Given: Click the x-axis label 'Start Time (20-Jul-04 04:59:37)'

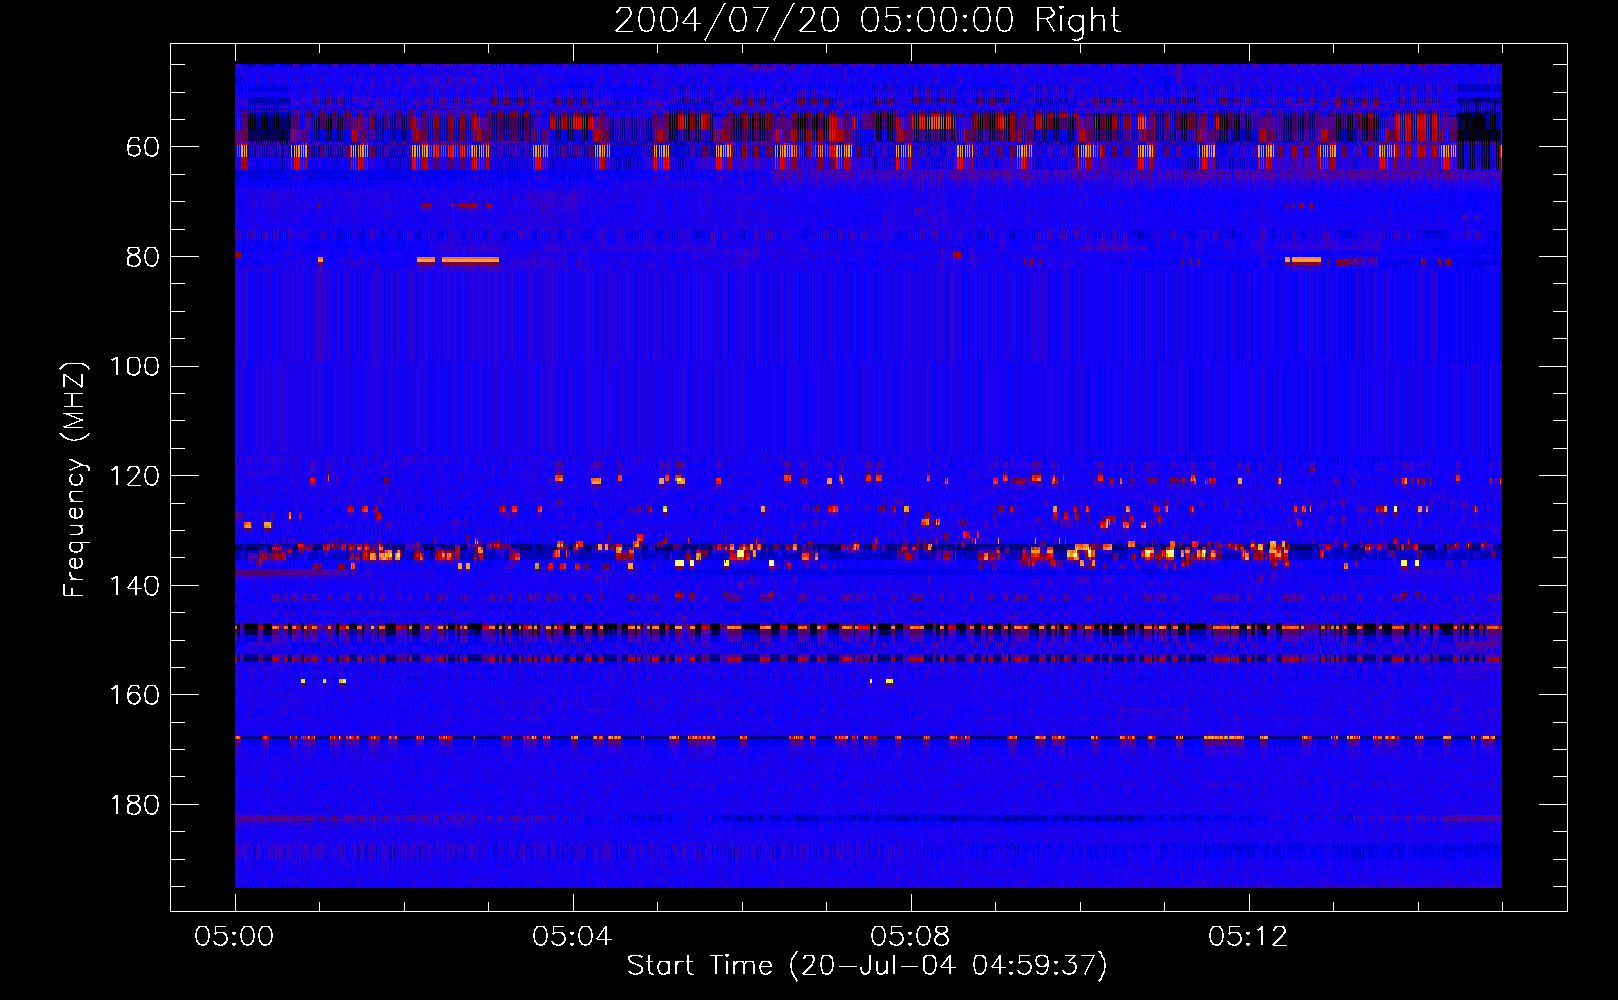Looking at the screenshot, I should point(867,966).
